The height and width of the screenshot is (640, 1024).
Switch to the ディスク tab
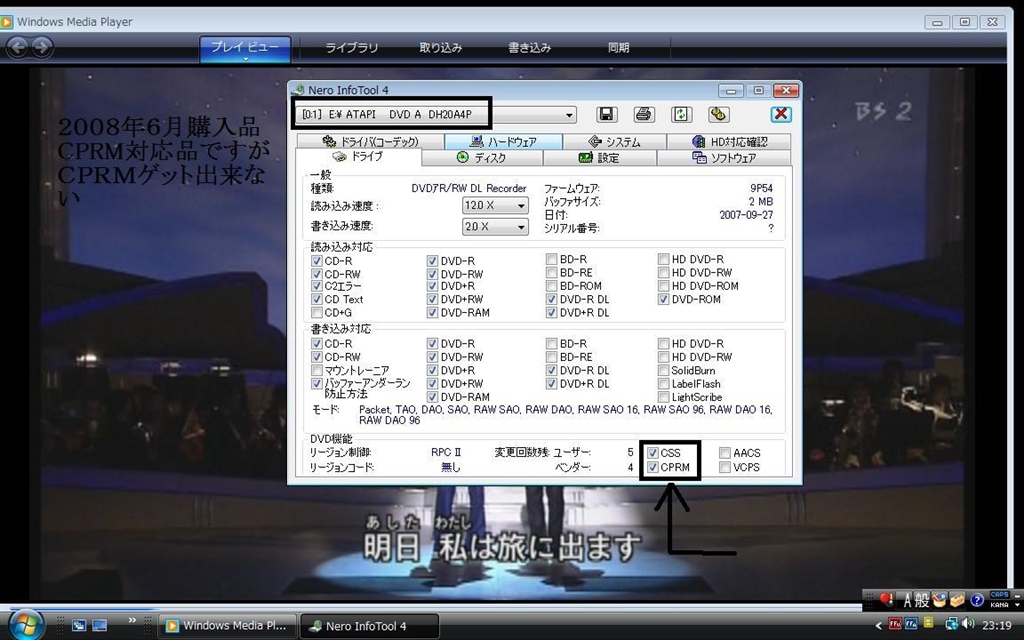pyautogui.click(x=481, y=157)
